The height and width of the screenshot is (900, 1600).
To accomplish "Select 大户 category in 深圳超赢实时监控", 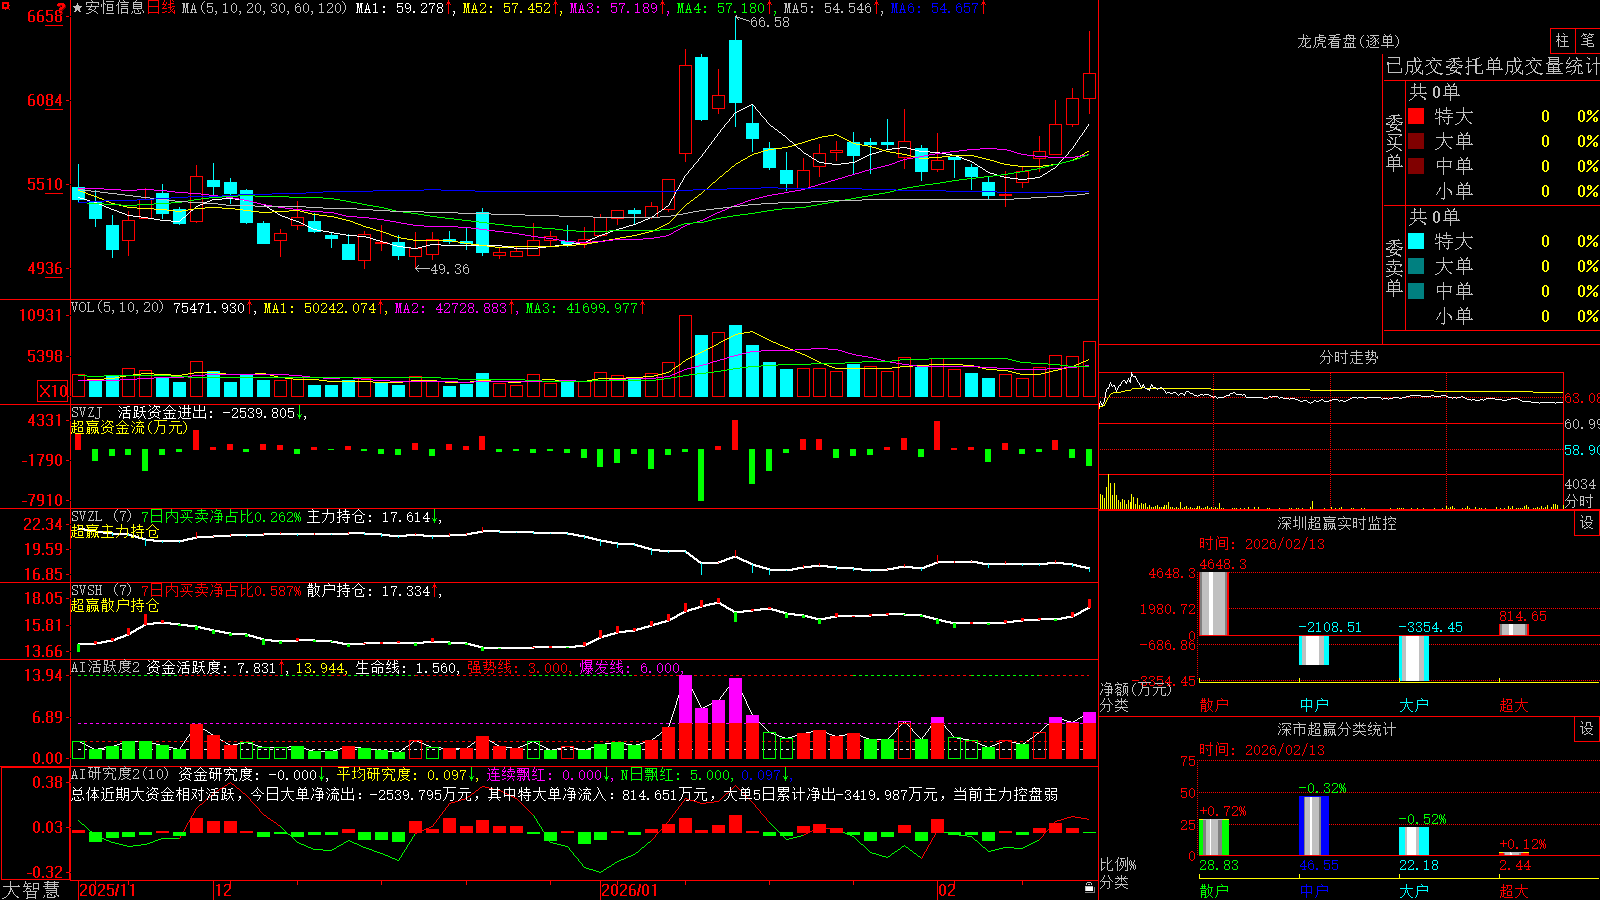I will point(1414,705).
